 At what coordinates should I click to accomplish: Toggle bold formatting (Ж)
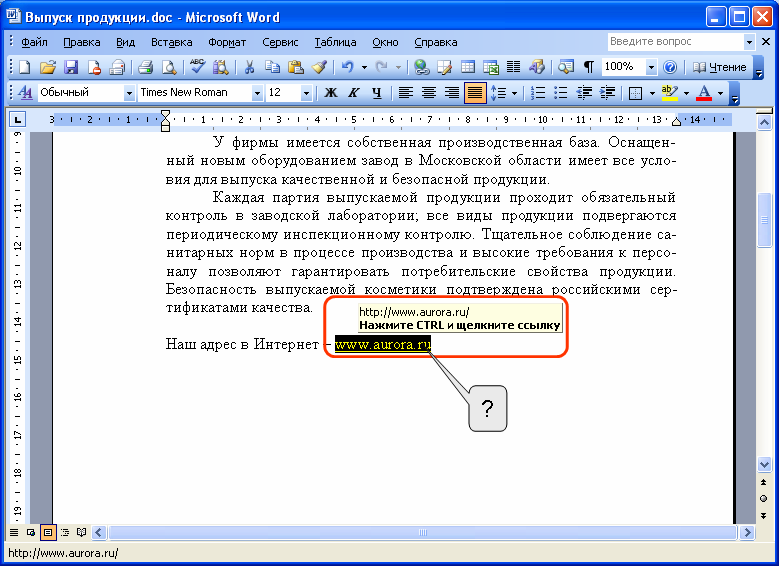329,93
